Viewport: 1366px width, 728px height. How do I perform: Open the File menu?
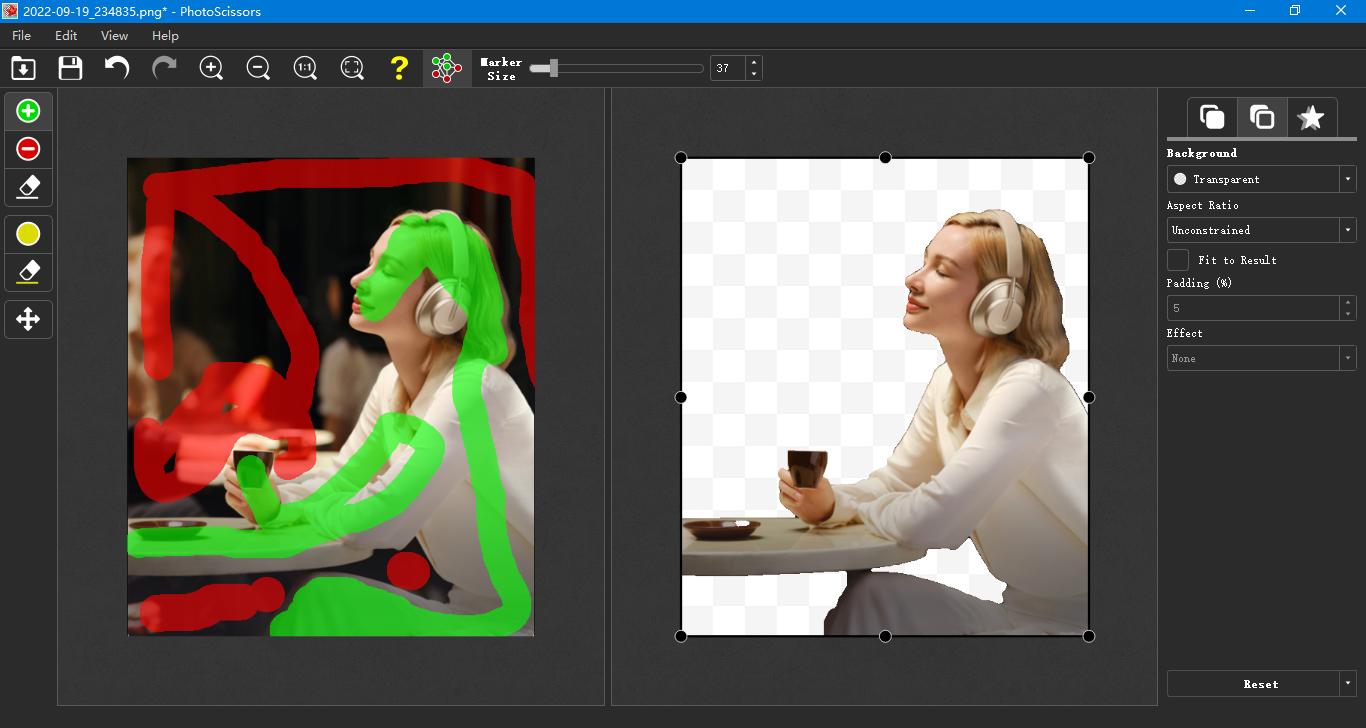[x=20, y=35]
